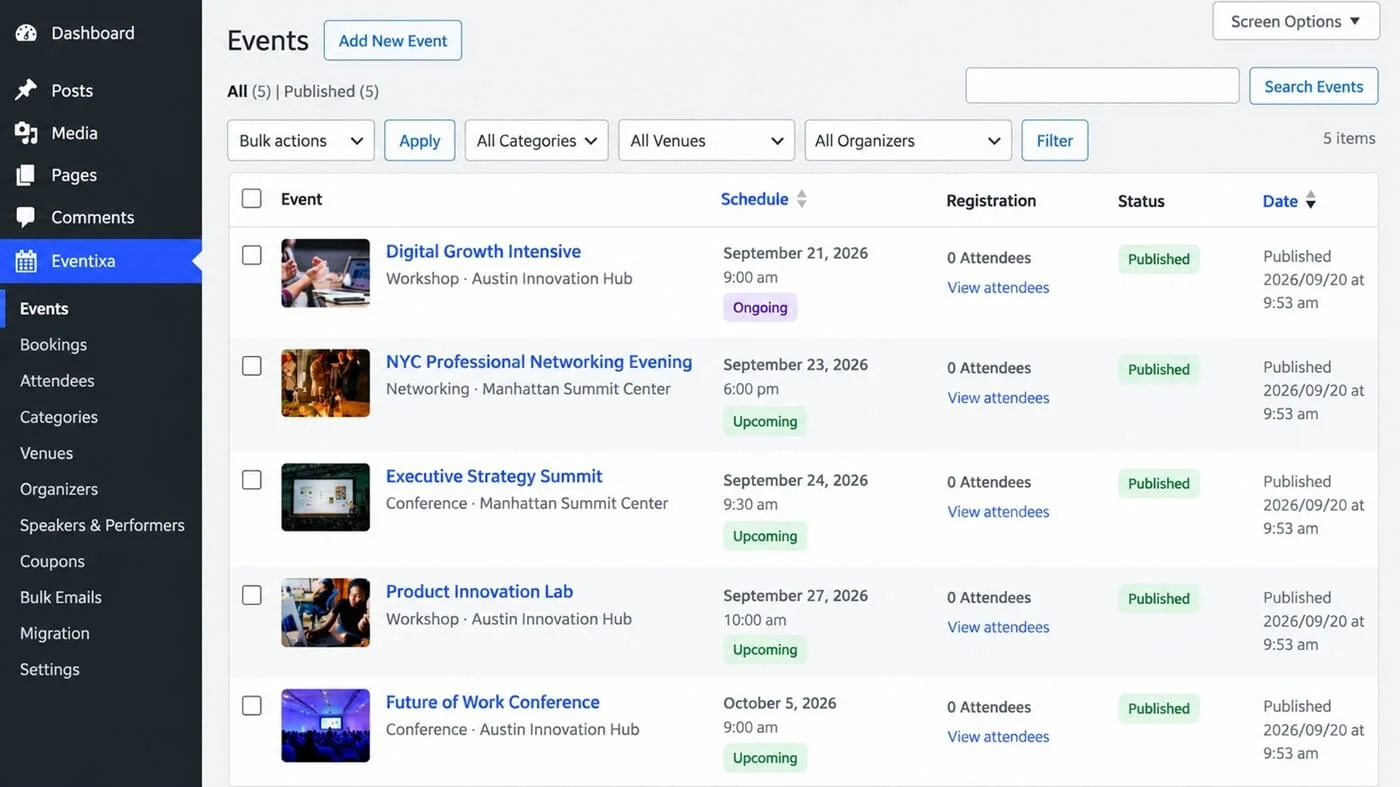Viewport: 1400px width, 787px height.
Task: Click the events search input field
Action: (1102, 86)
